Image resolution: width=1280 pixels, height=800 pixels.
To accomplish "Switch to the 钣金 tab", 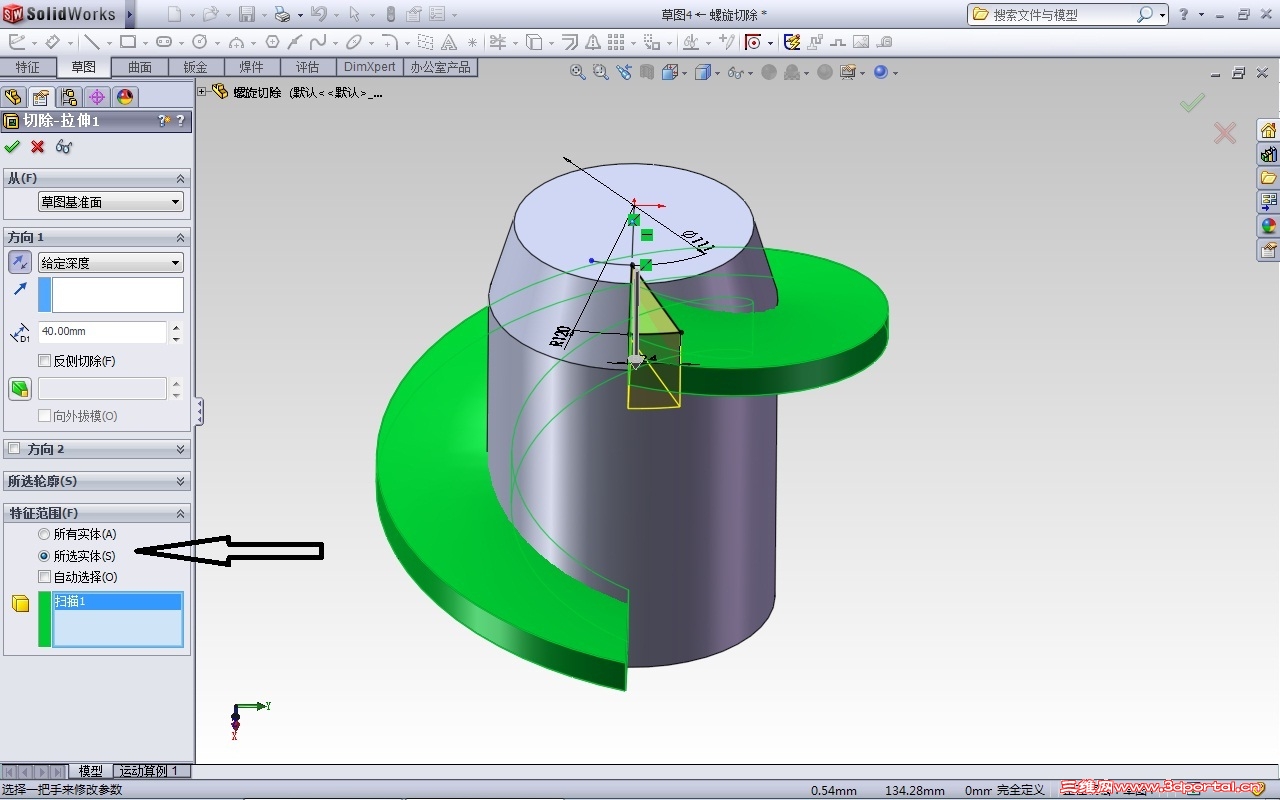I will [x=196, y=67].
